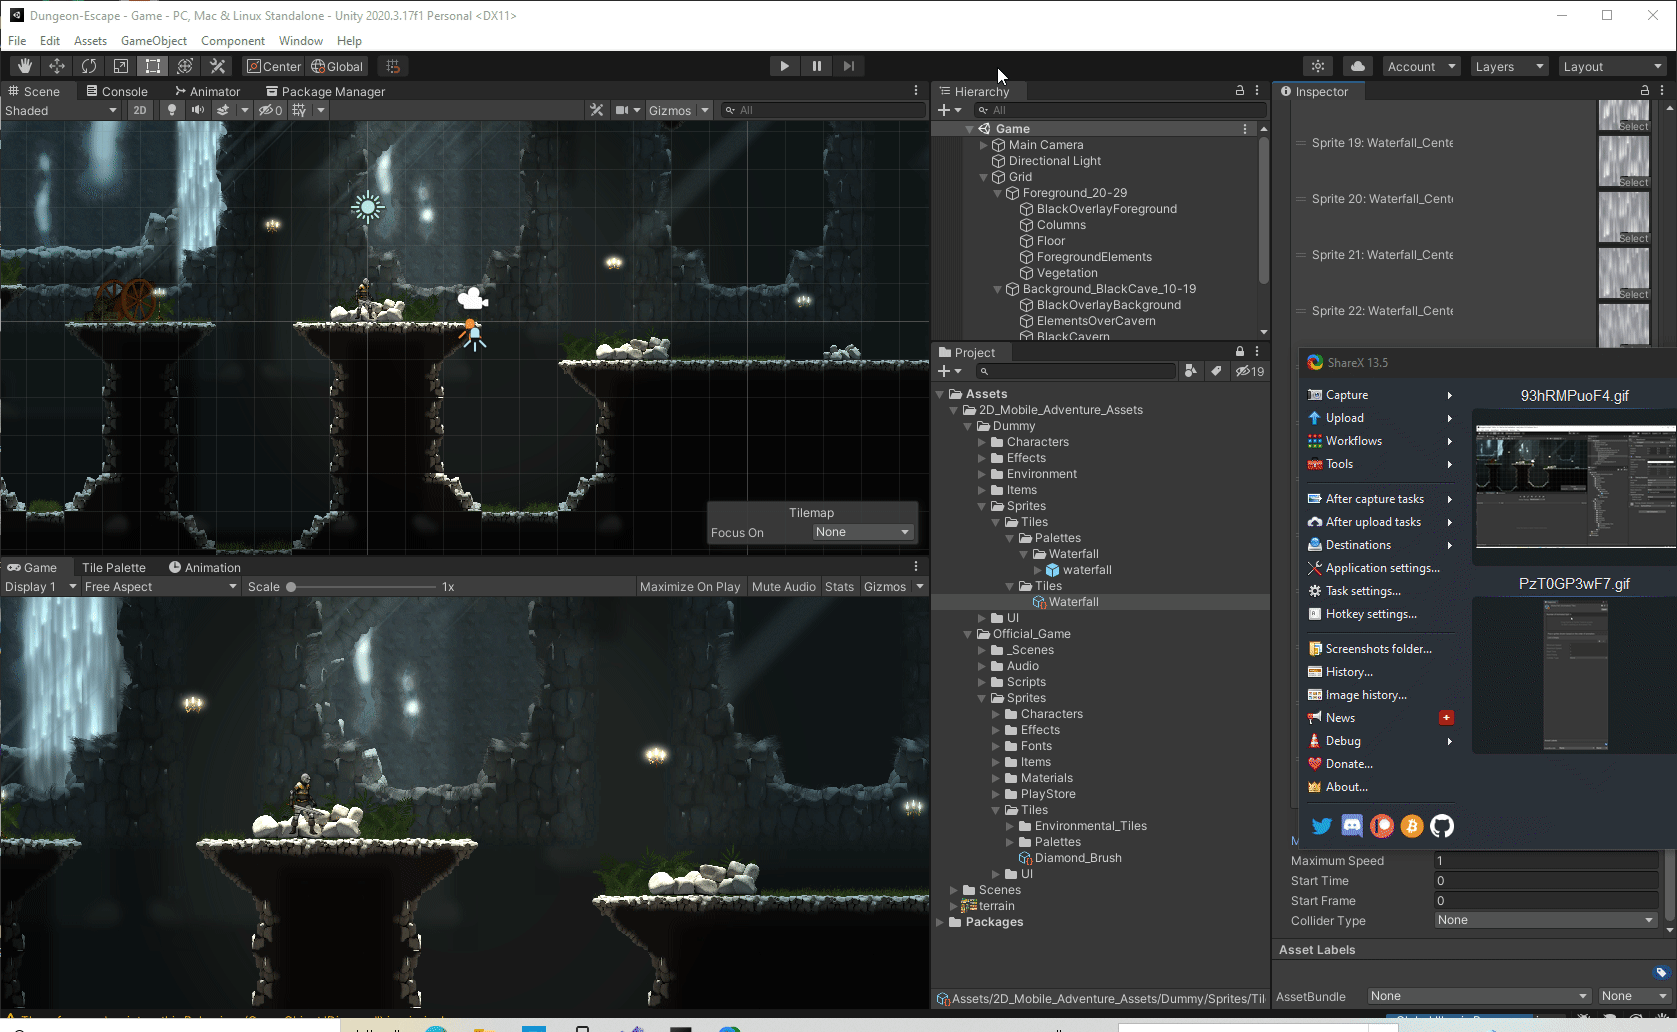Select the Hand tool in Unity toolbar
Image resolution: width=1677 pixels, height=1032 pixels.
click(x=25, y=66)
